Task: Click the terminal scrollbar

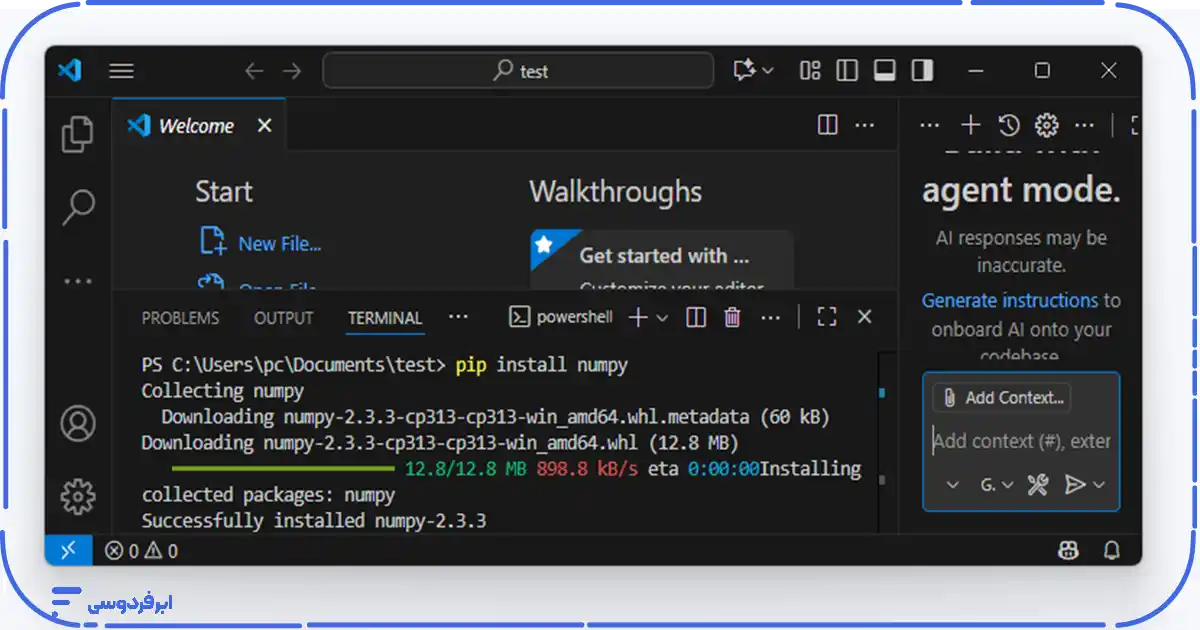Action: [x=881, y=440]
